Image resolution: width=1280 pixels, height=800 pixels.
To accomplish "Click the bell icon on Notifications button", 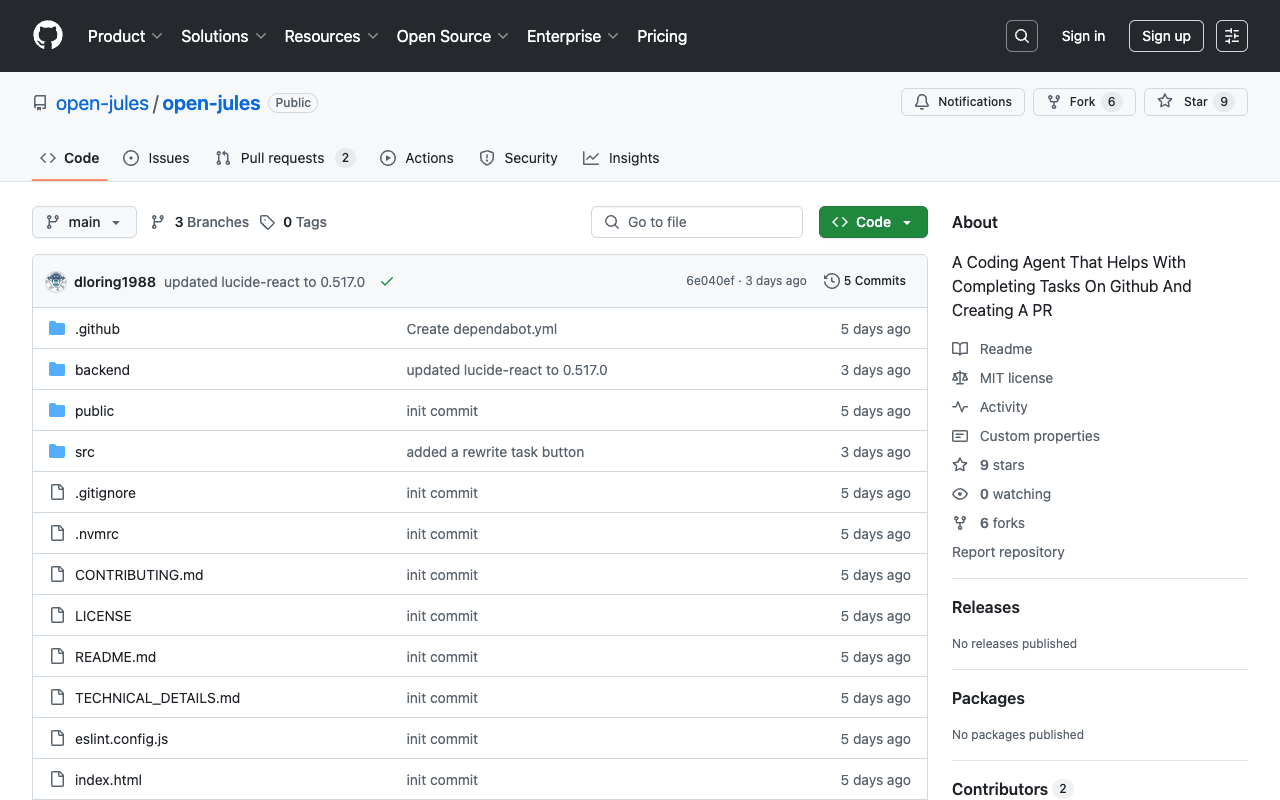I will 921,101.
